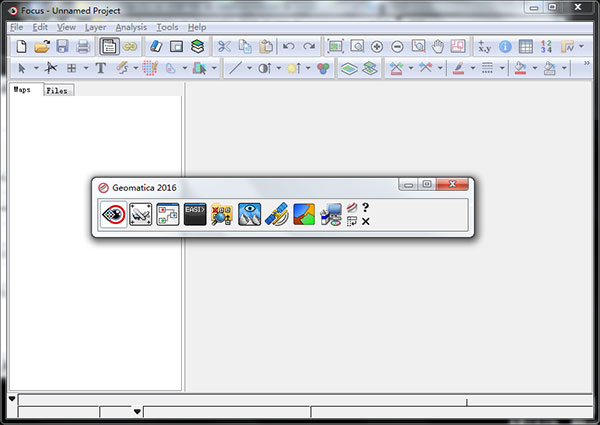Image resolution: width=600 pixels, height=425 pixels.
Task: Click the framed image icon after Redo
Action: point(336,47)
